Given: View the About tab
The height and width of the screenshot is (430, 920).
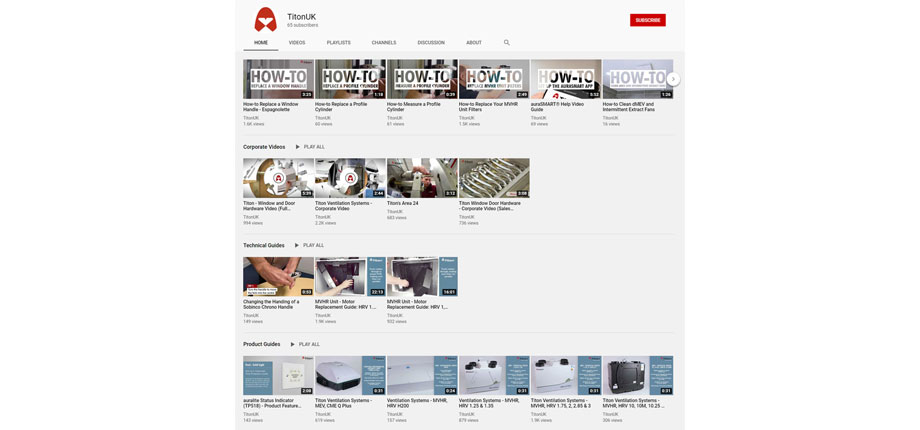Looking at the screenshot, I should coord(474,43).
